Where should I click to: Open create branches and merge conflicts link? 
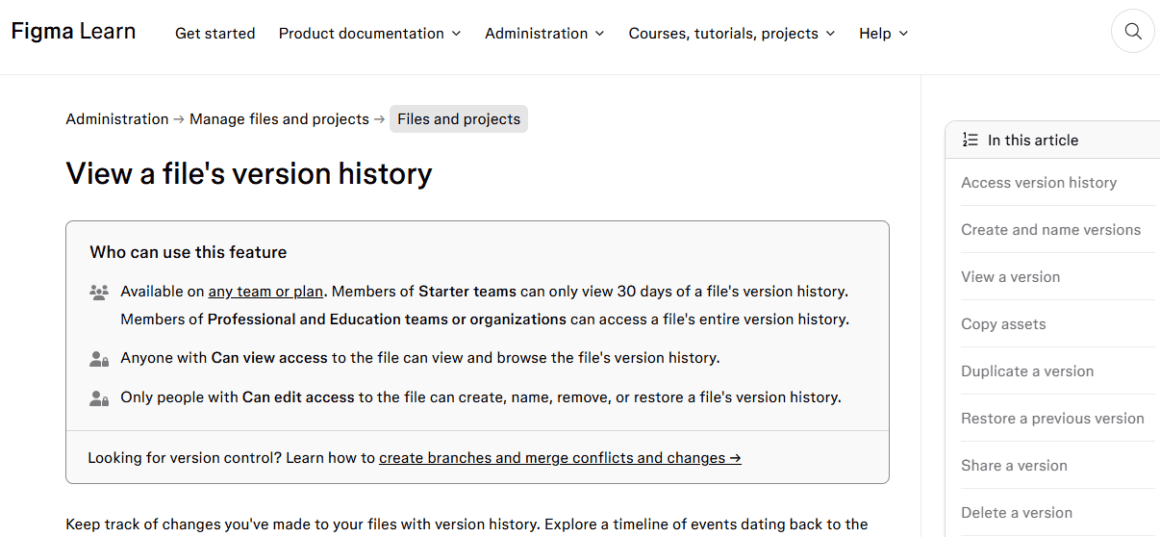(560, 458)
